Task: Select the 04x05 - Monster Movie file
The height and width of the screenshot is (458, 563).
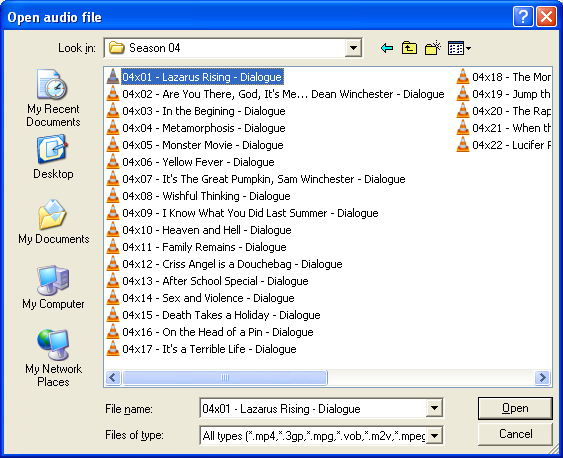Action: click(x=195, y=145)
